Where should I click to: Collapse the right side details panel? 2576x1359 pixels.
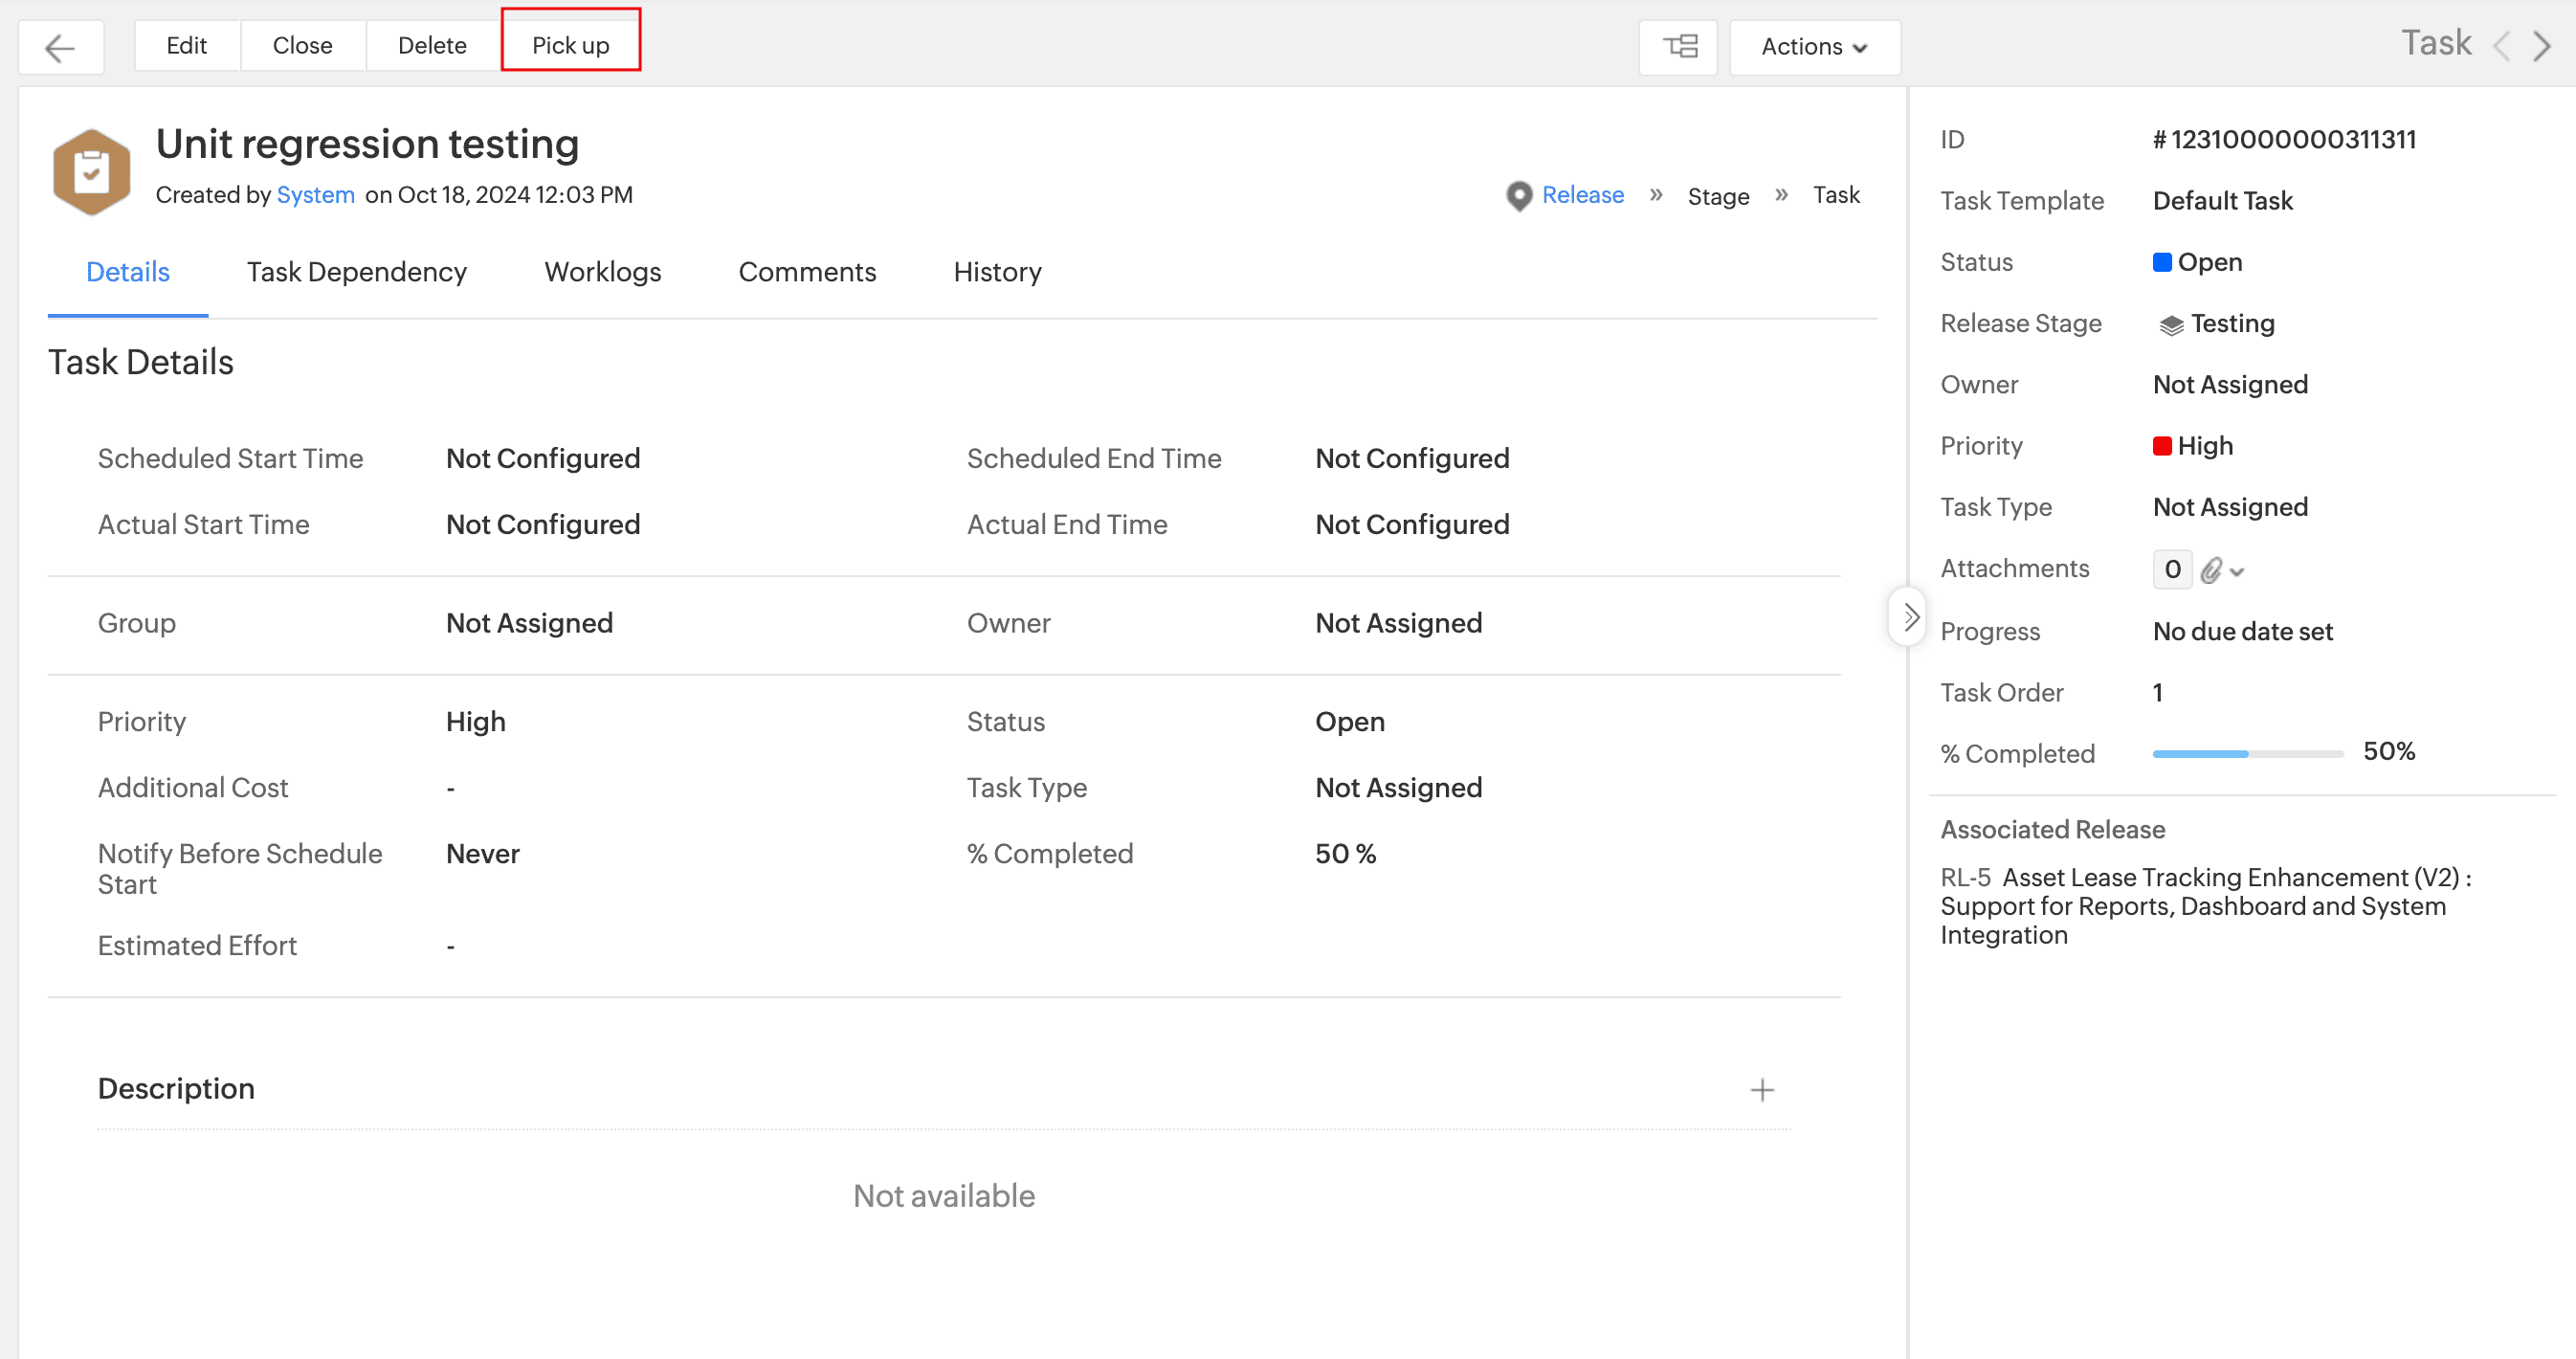[1909, 616]
